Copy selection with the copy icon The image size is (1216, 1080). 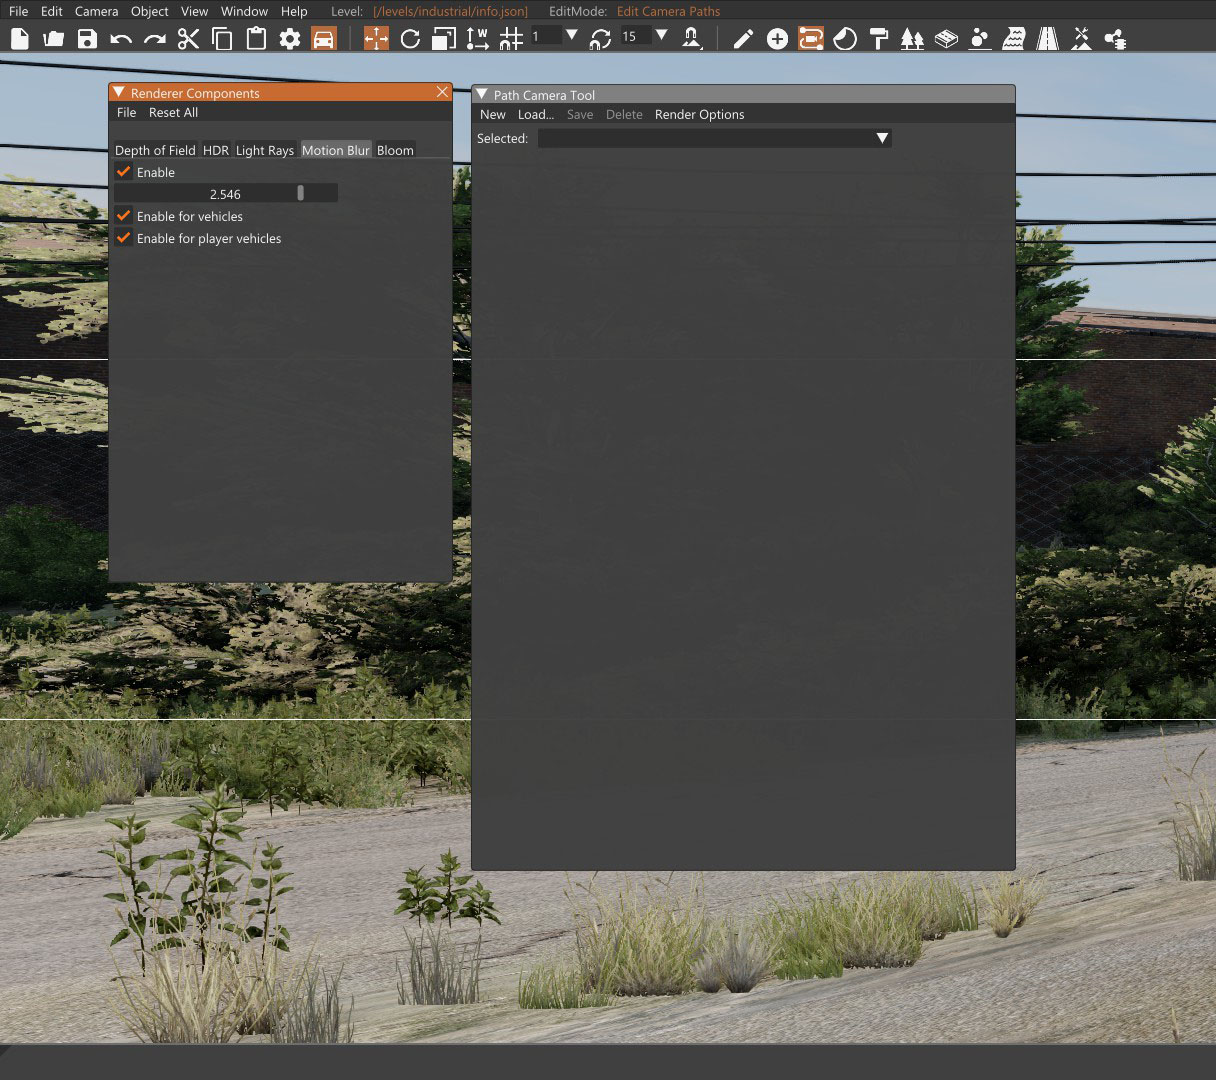(x=222, y=39)
